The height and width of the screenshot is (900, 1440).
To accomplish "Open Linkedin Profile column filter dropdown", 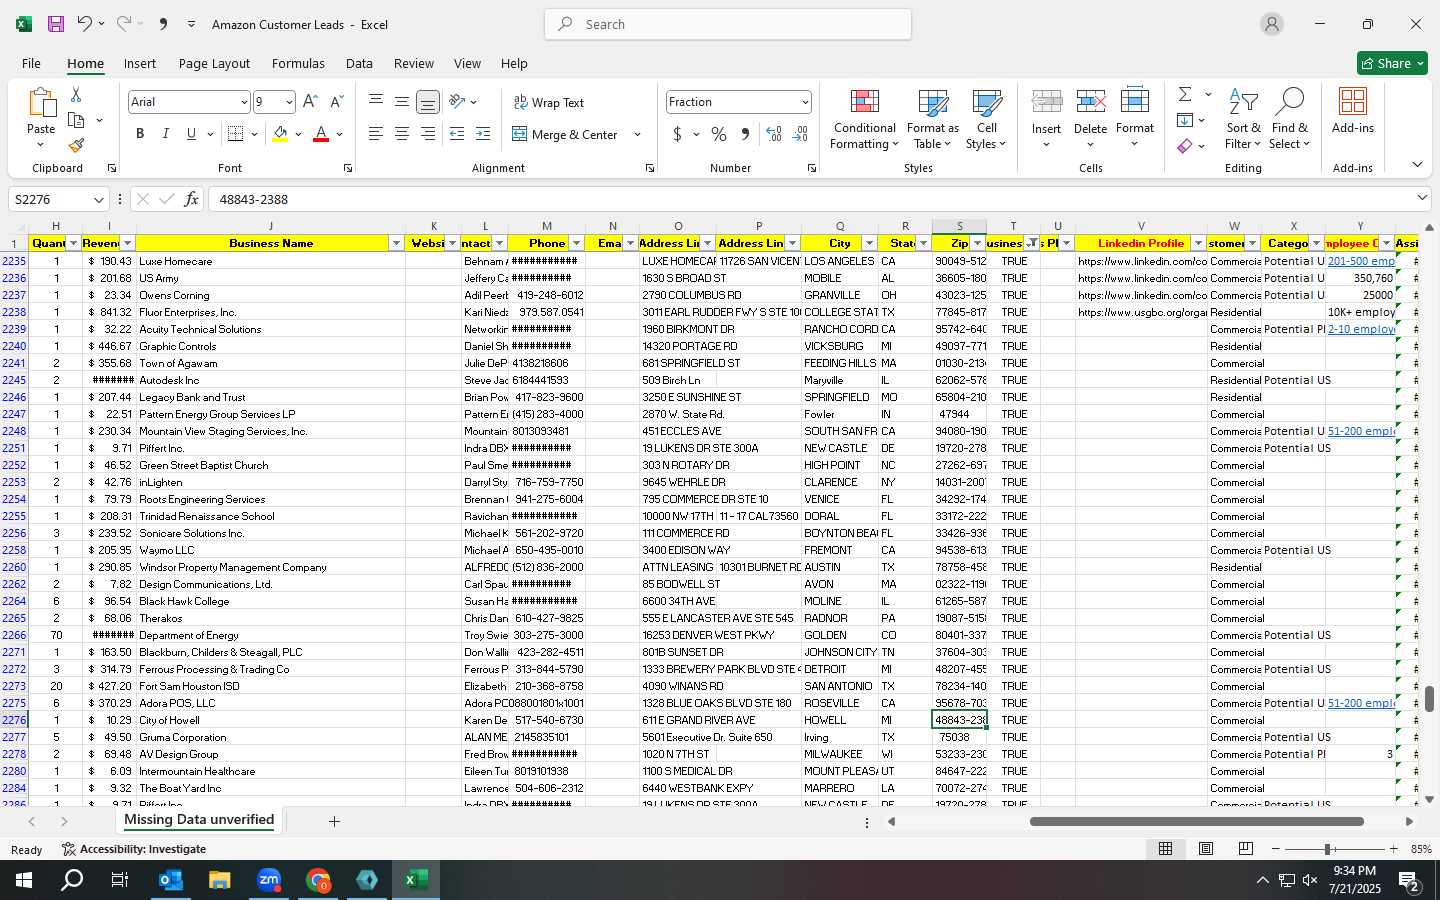I will [1198, 243].
